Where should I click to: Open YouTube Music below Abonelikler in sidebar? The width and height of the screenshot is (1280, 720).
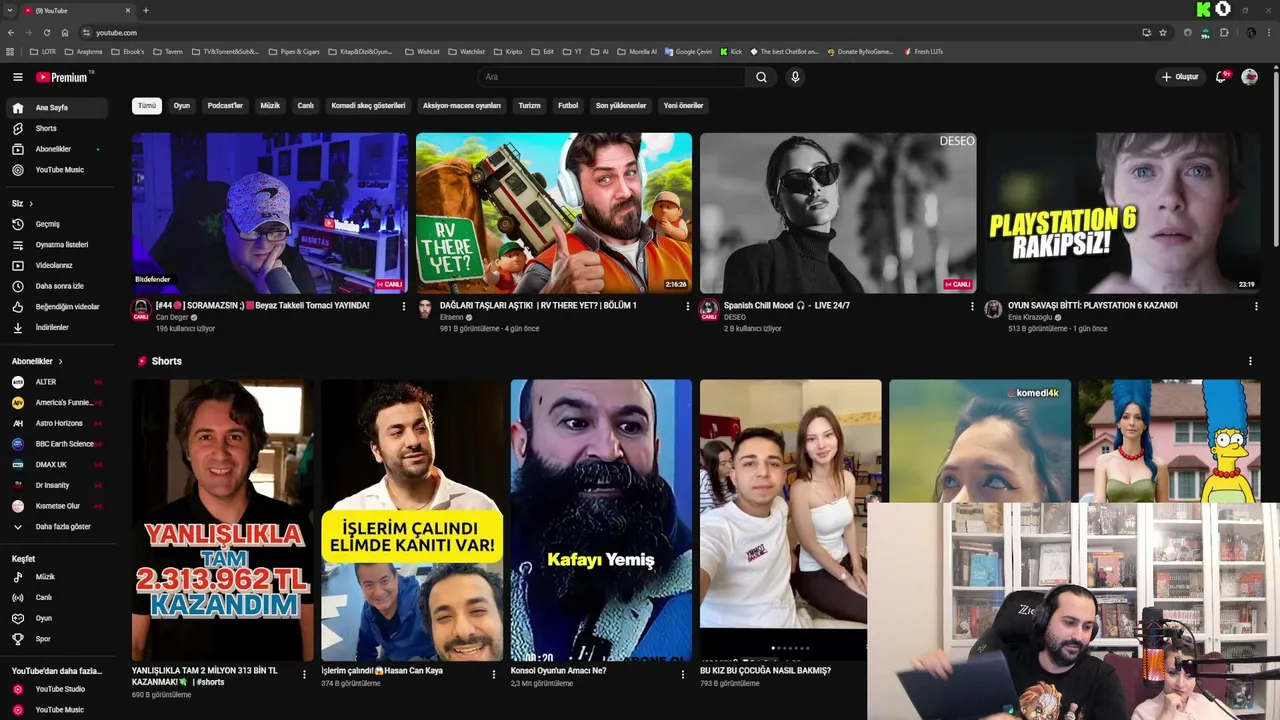click(x=58, y=170)
